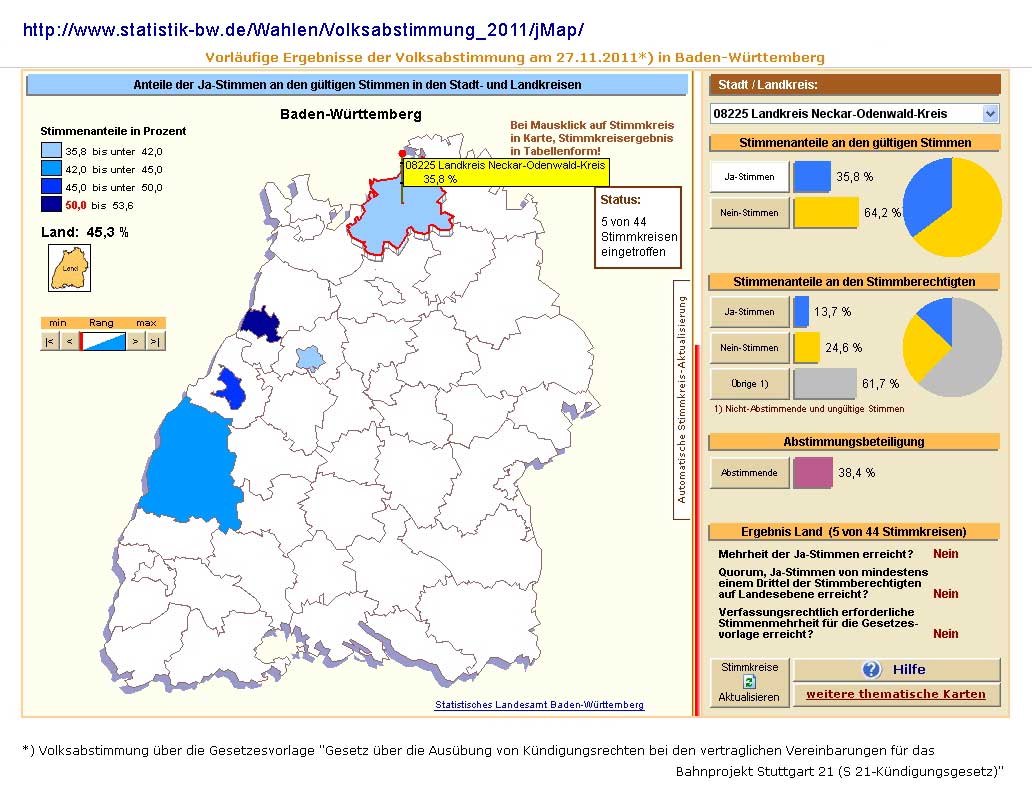Screen dimensions: 1032x800
Task: Click the Baden-Württemberg map title
Action: (351, 114)
